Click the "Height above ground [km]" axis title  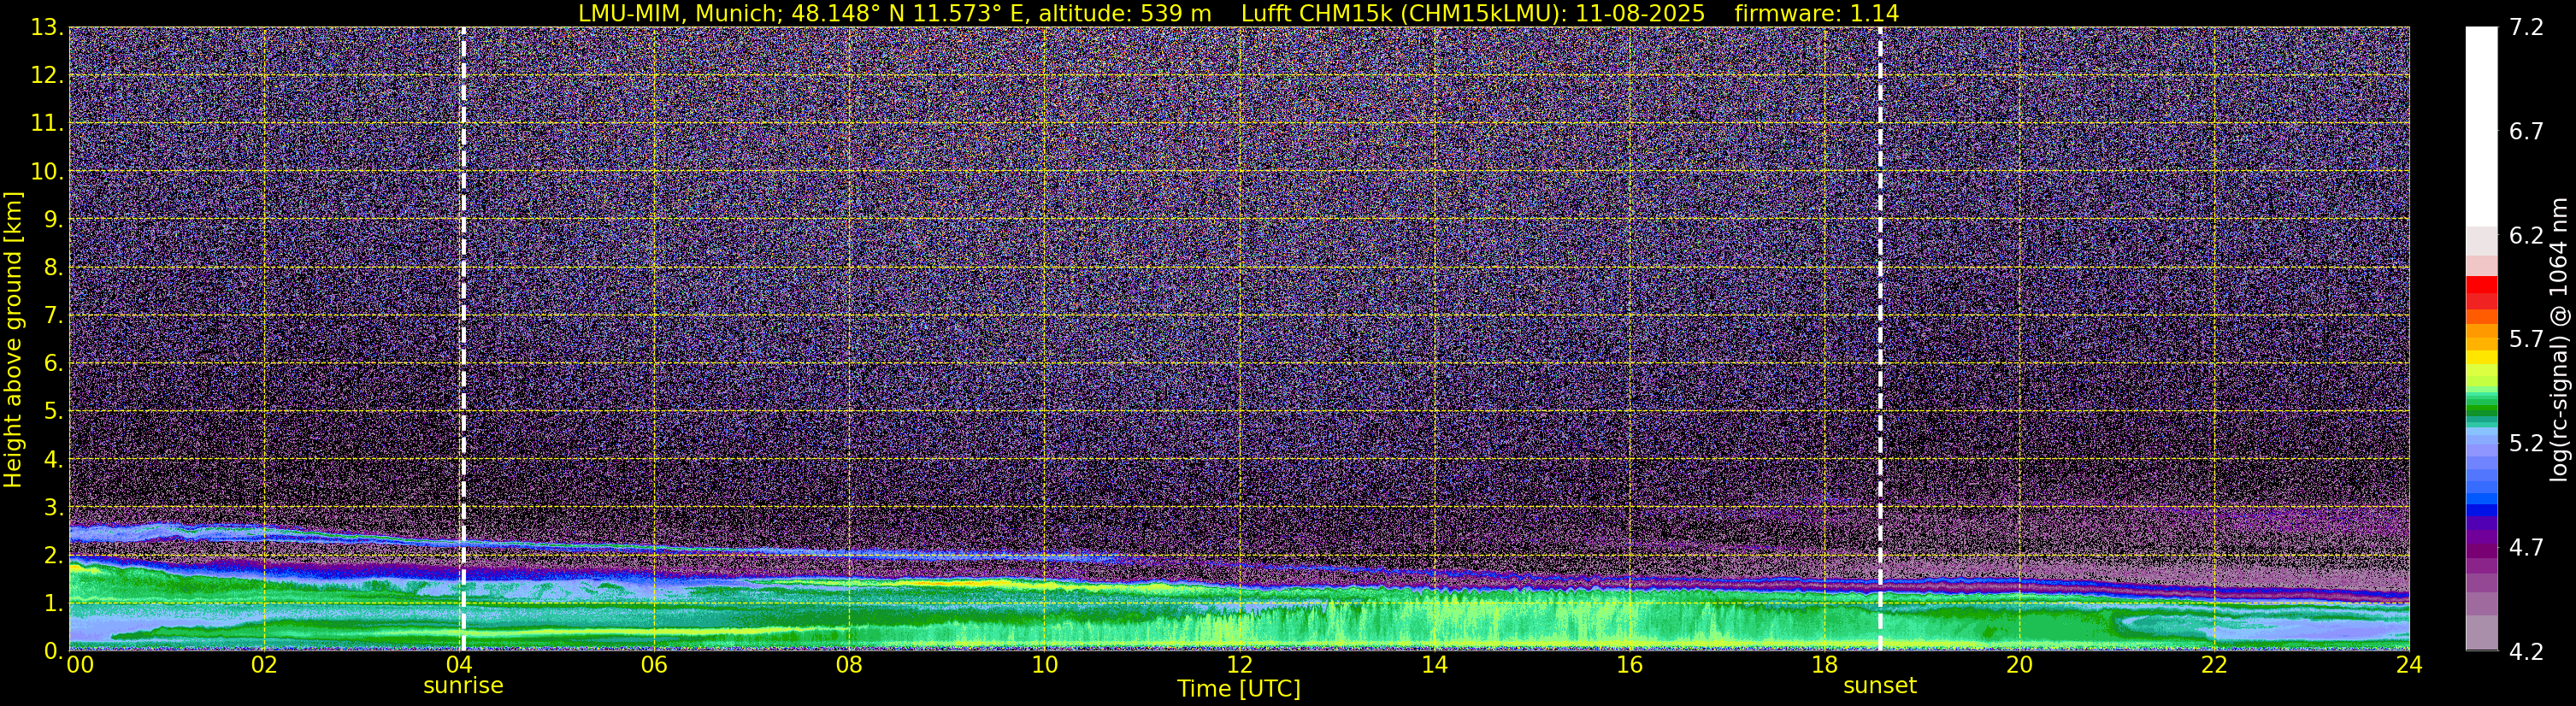[13, 339]
